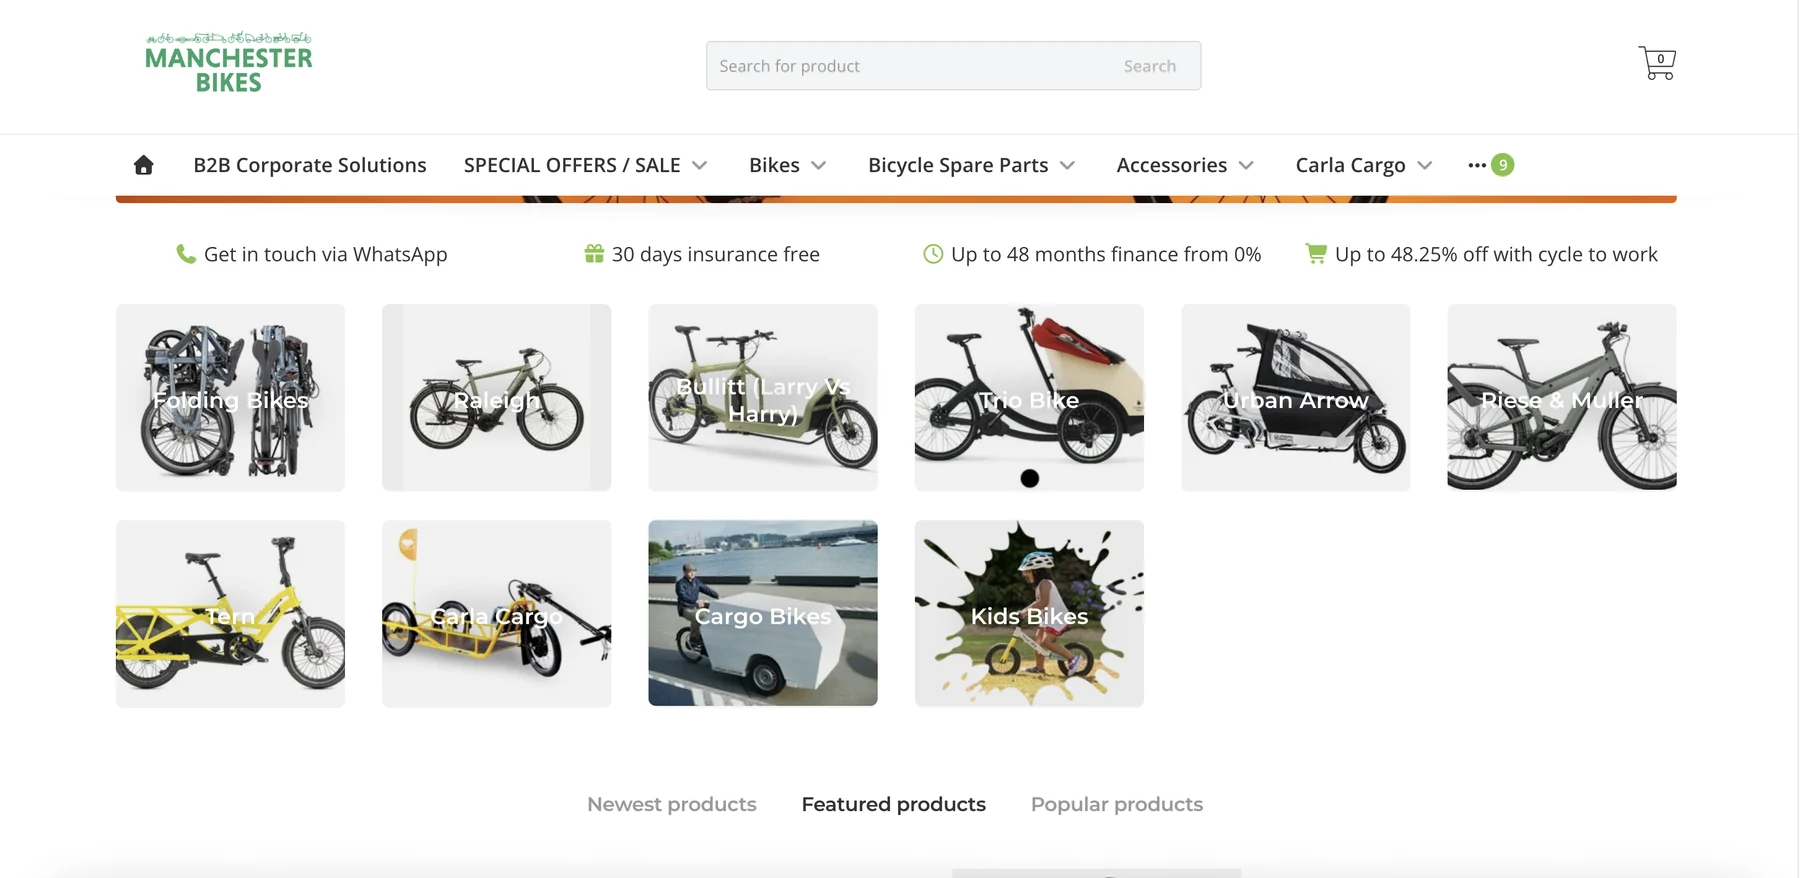Open the Carla Cargo category tile

tap(496, 614)
